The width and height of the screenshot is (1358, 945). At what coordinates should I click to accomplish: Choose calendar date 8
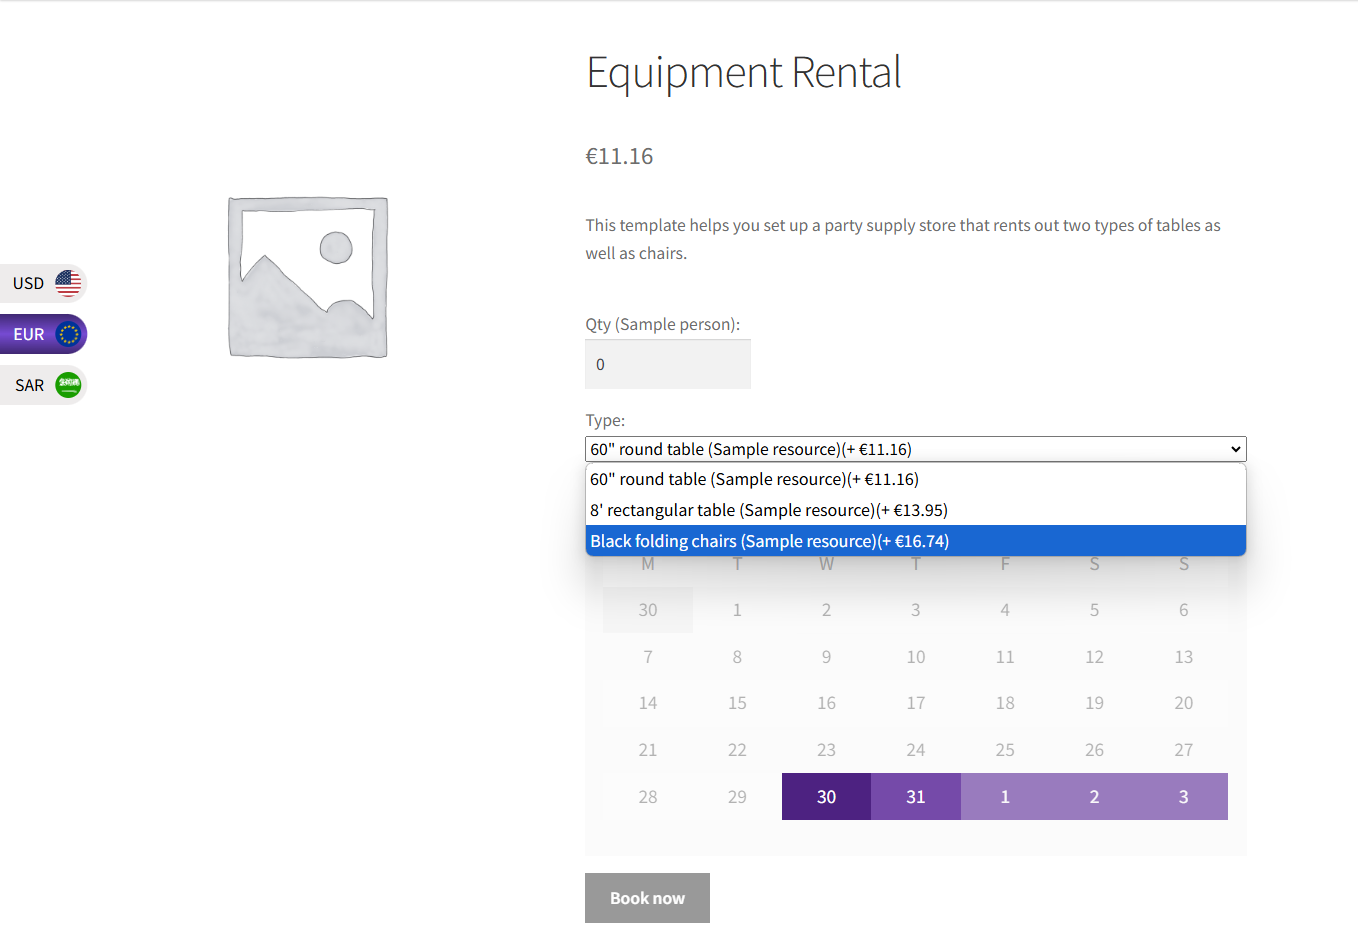point(737,657)
